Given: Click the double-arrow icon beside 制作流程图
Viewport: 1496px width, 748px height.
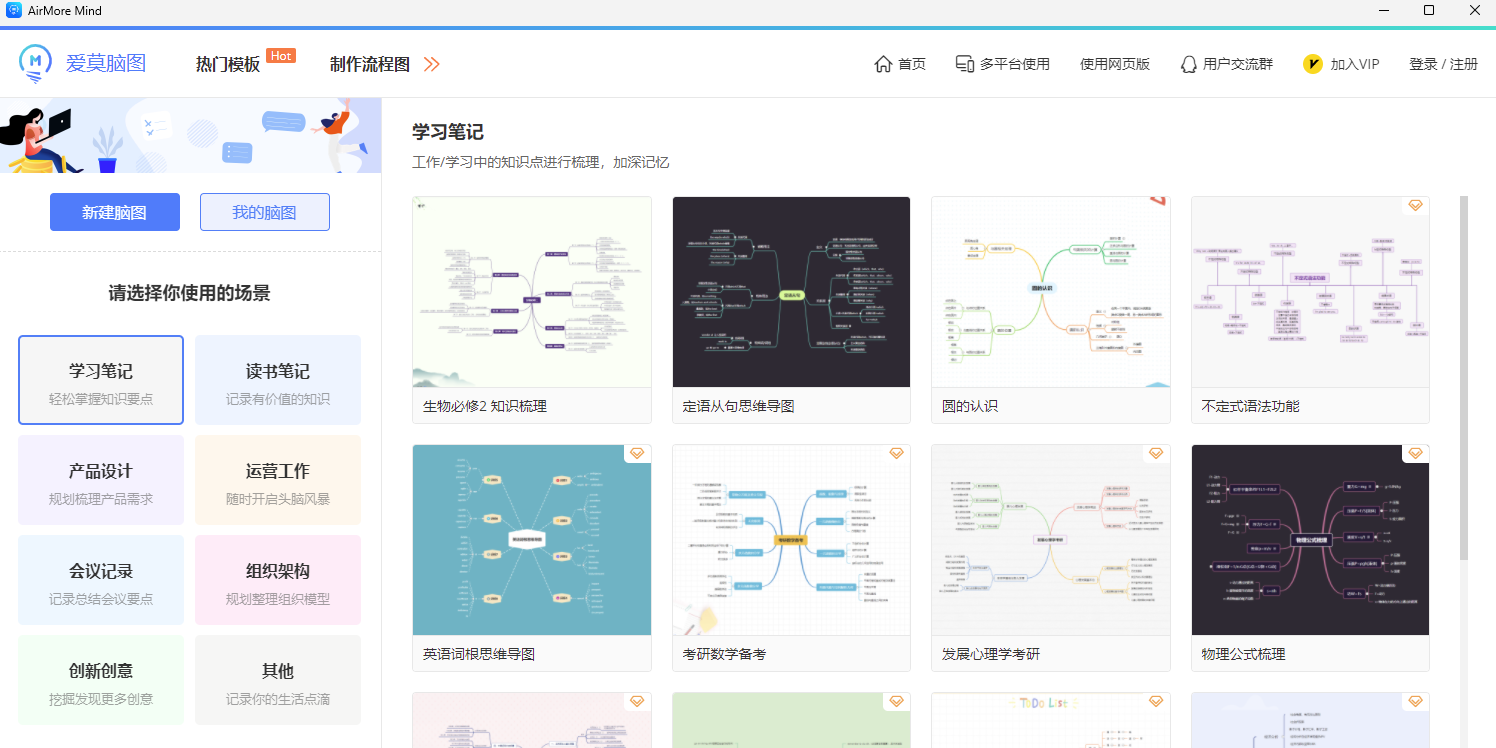Looking at the screenshot, I should (431, 64).
